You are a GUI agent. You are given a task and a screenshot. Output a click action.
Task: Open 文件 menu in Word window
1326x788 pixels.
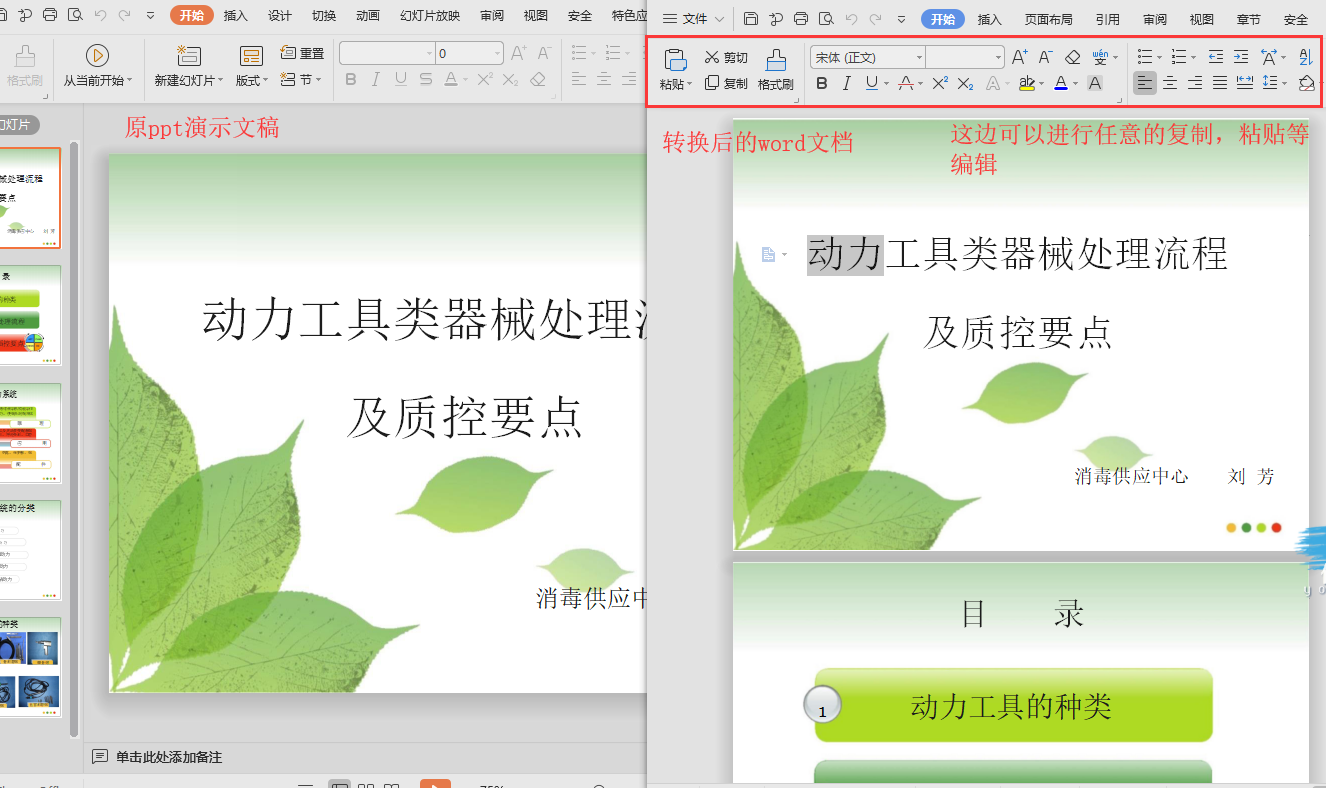click(694, 19)
